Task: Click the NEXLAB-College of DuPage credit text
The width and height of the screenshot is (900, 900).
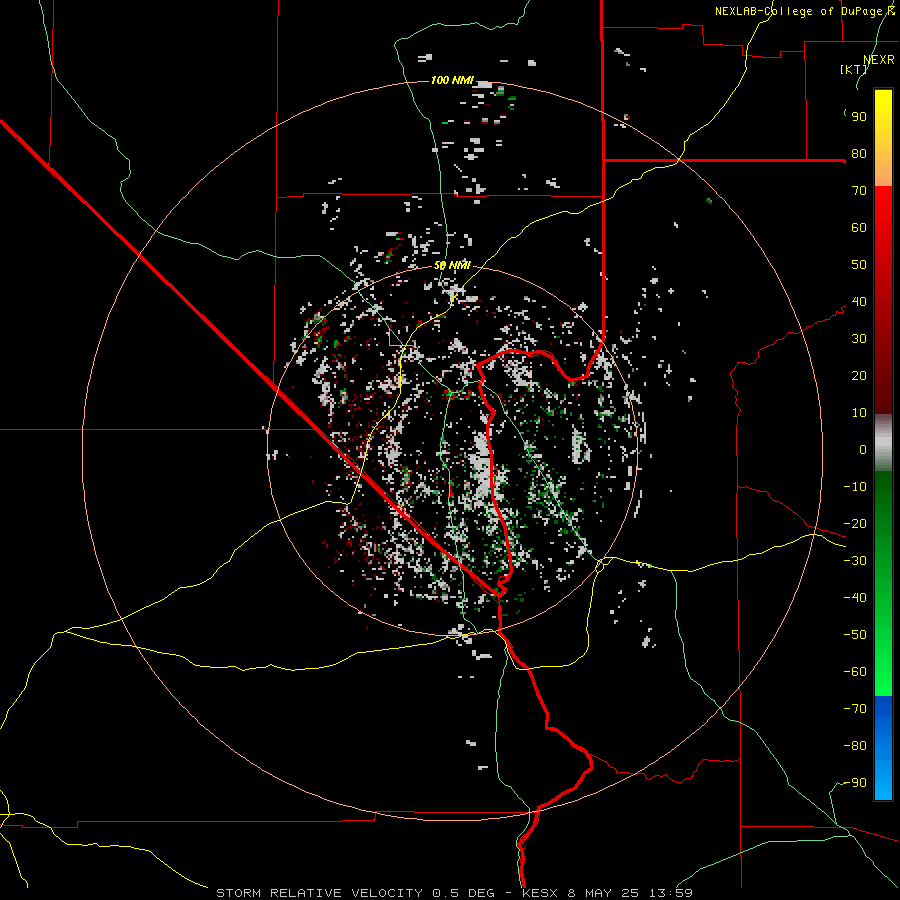Action: coord(804,11)
